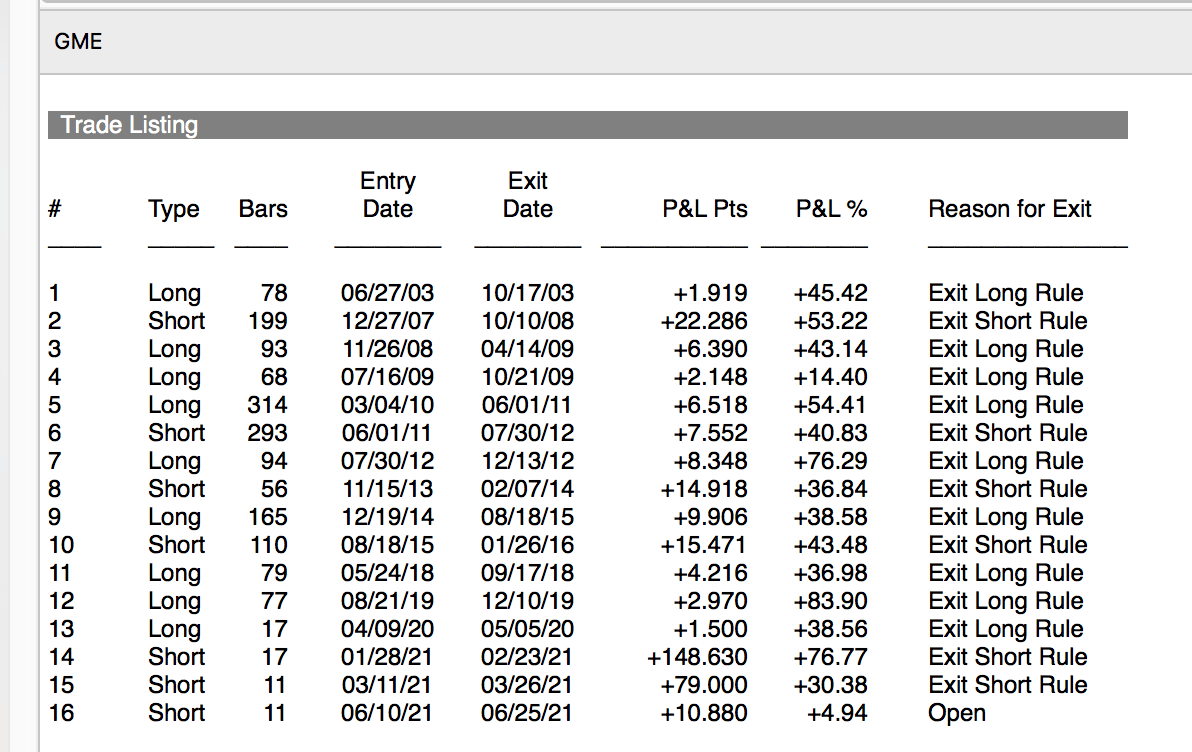Click the +79.000 P&L points value
Screen dimensions: 1192x752
(704, 685)
